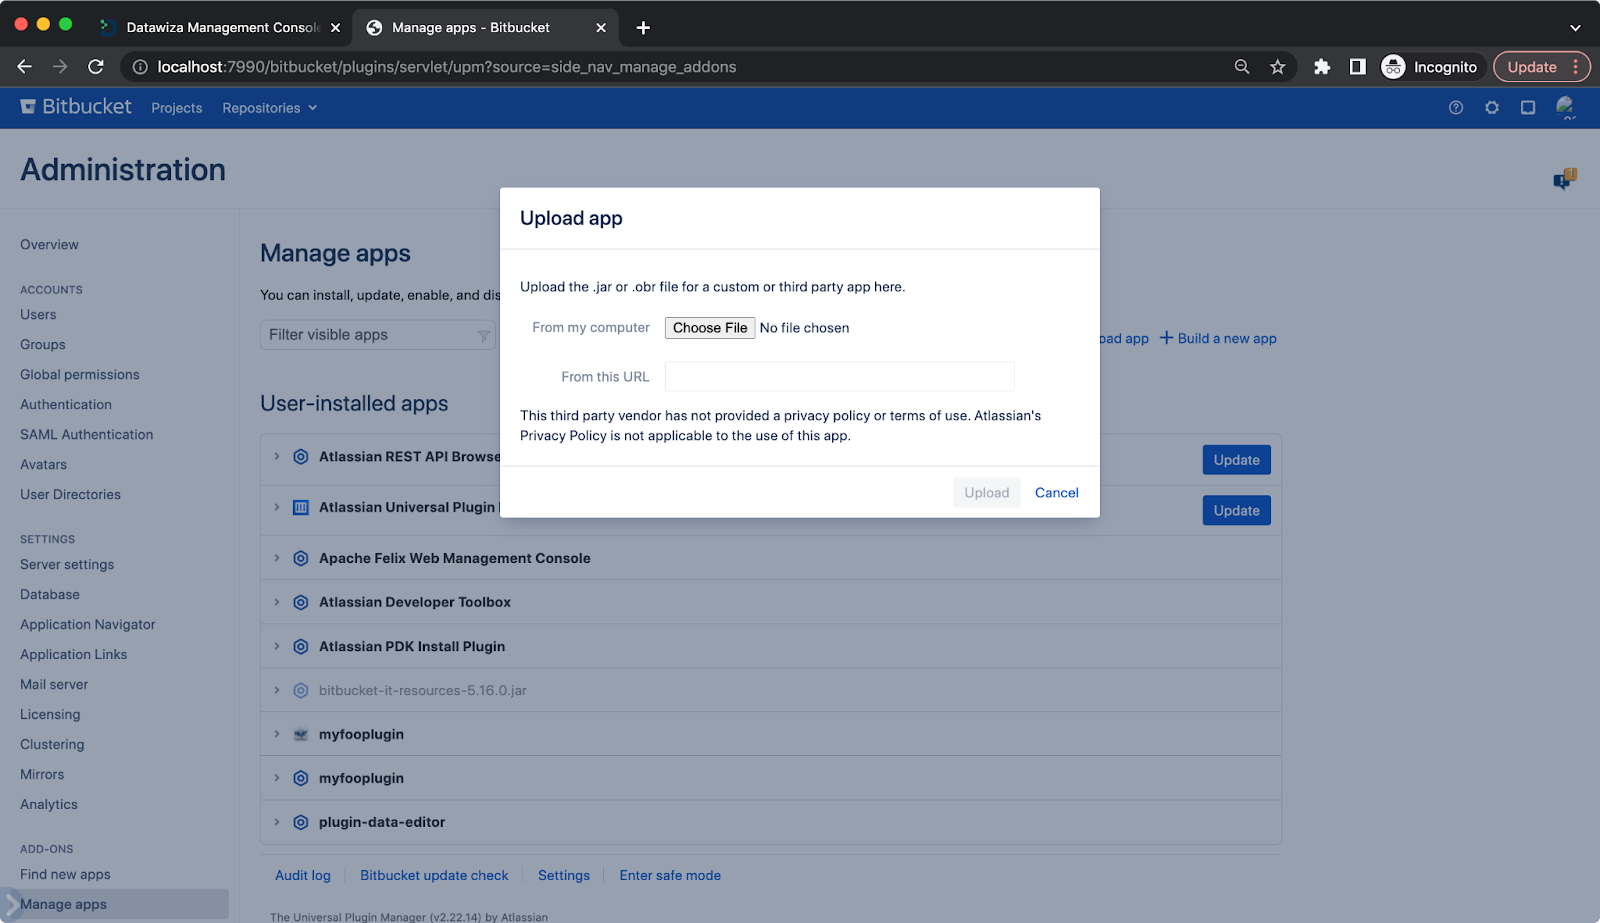Open User Directories in sidebar
The image size is (1600, 923).
coord(70,495)
